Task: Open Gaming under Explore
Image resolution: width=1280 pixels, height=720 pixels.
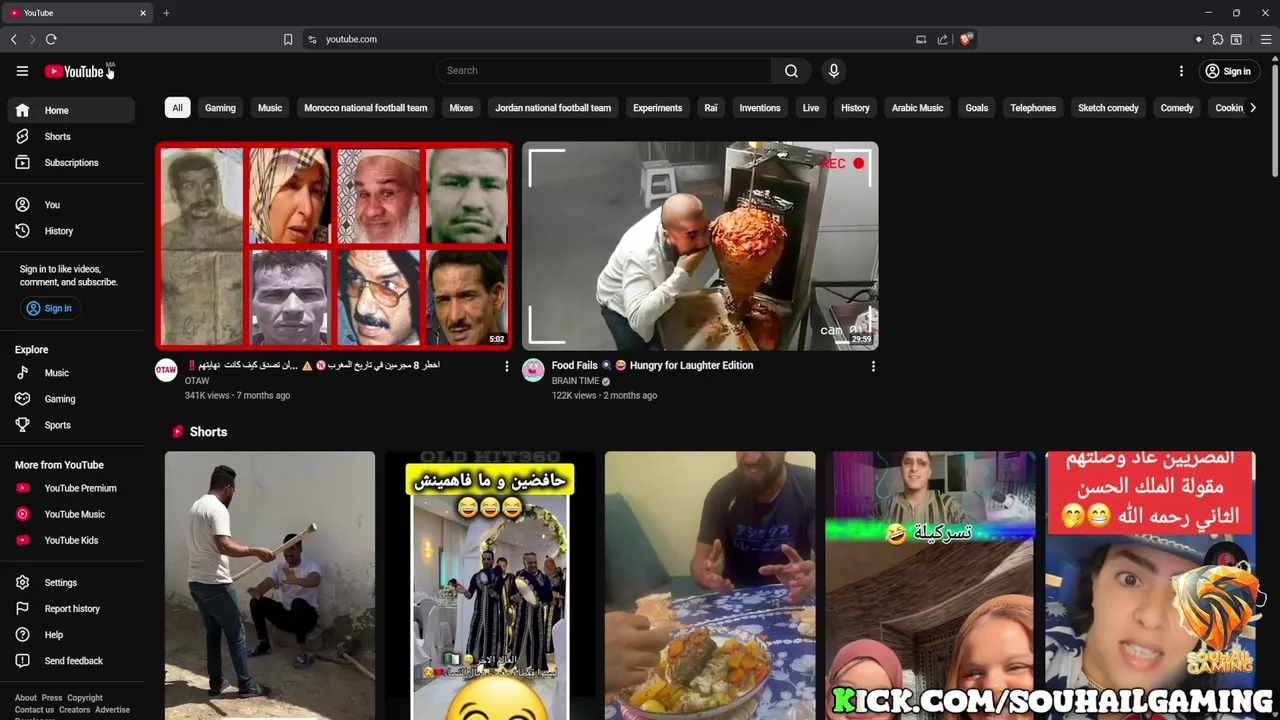Action: point(70,399)
